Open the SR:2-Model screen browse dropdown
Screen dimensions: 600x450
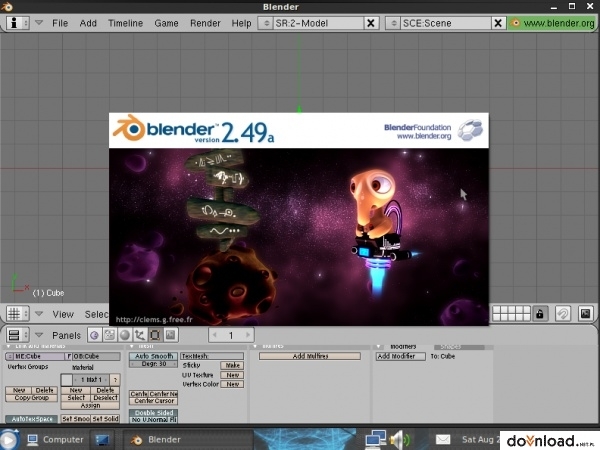click(266, 23)
